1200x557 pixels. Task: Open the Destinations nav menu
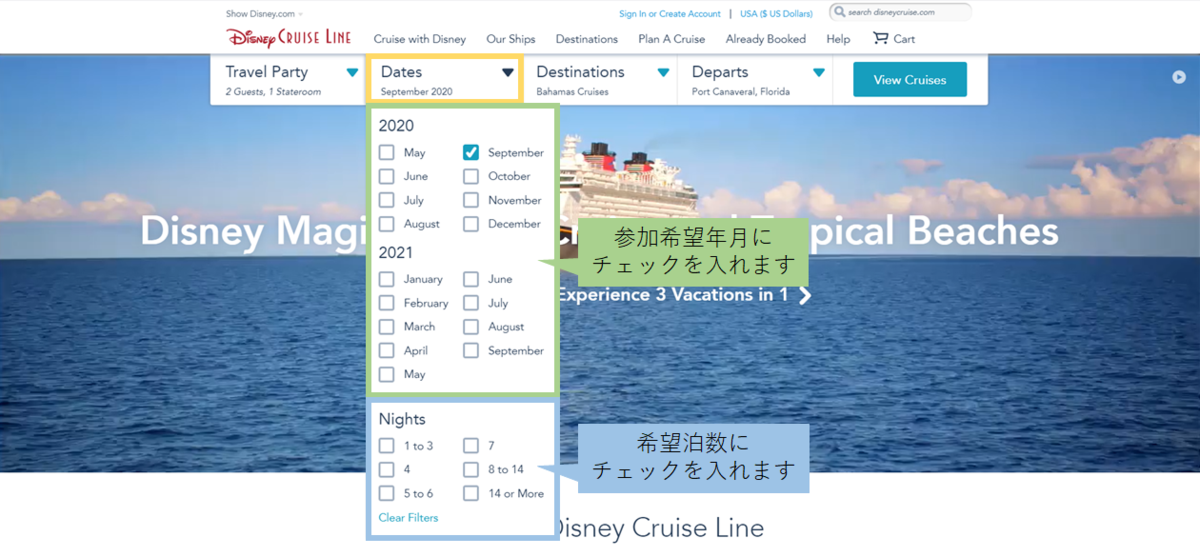tap(587, 39)
